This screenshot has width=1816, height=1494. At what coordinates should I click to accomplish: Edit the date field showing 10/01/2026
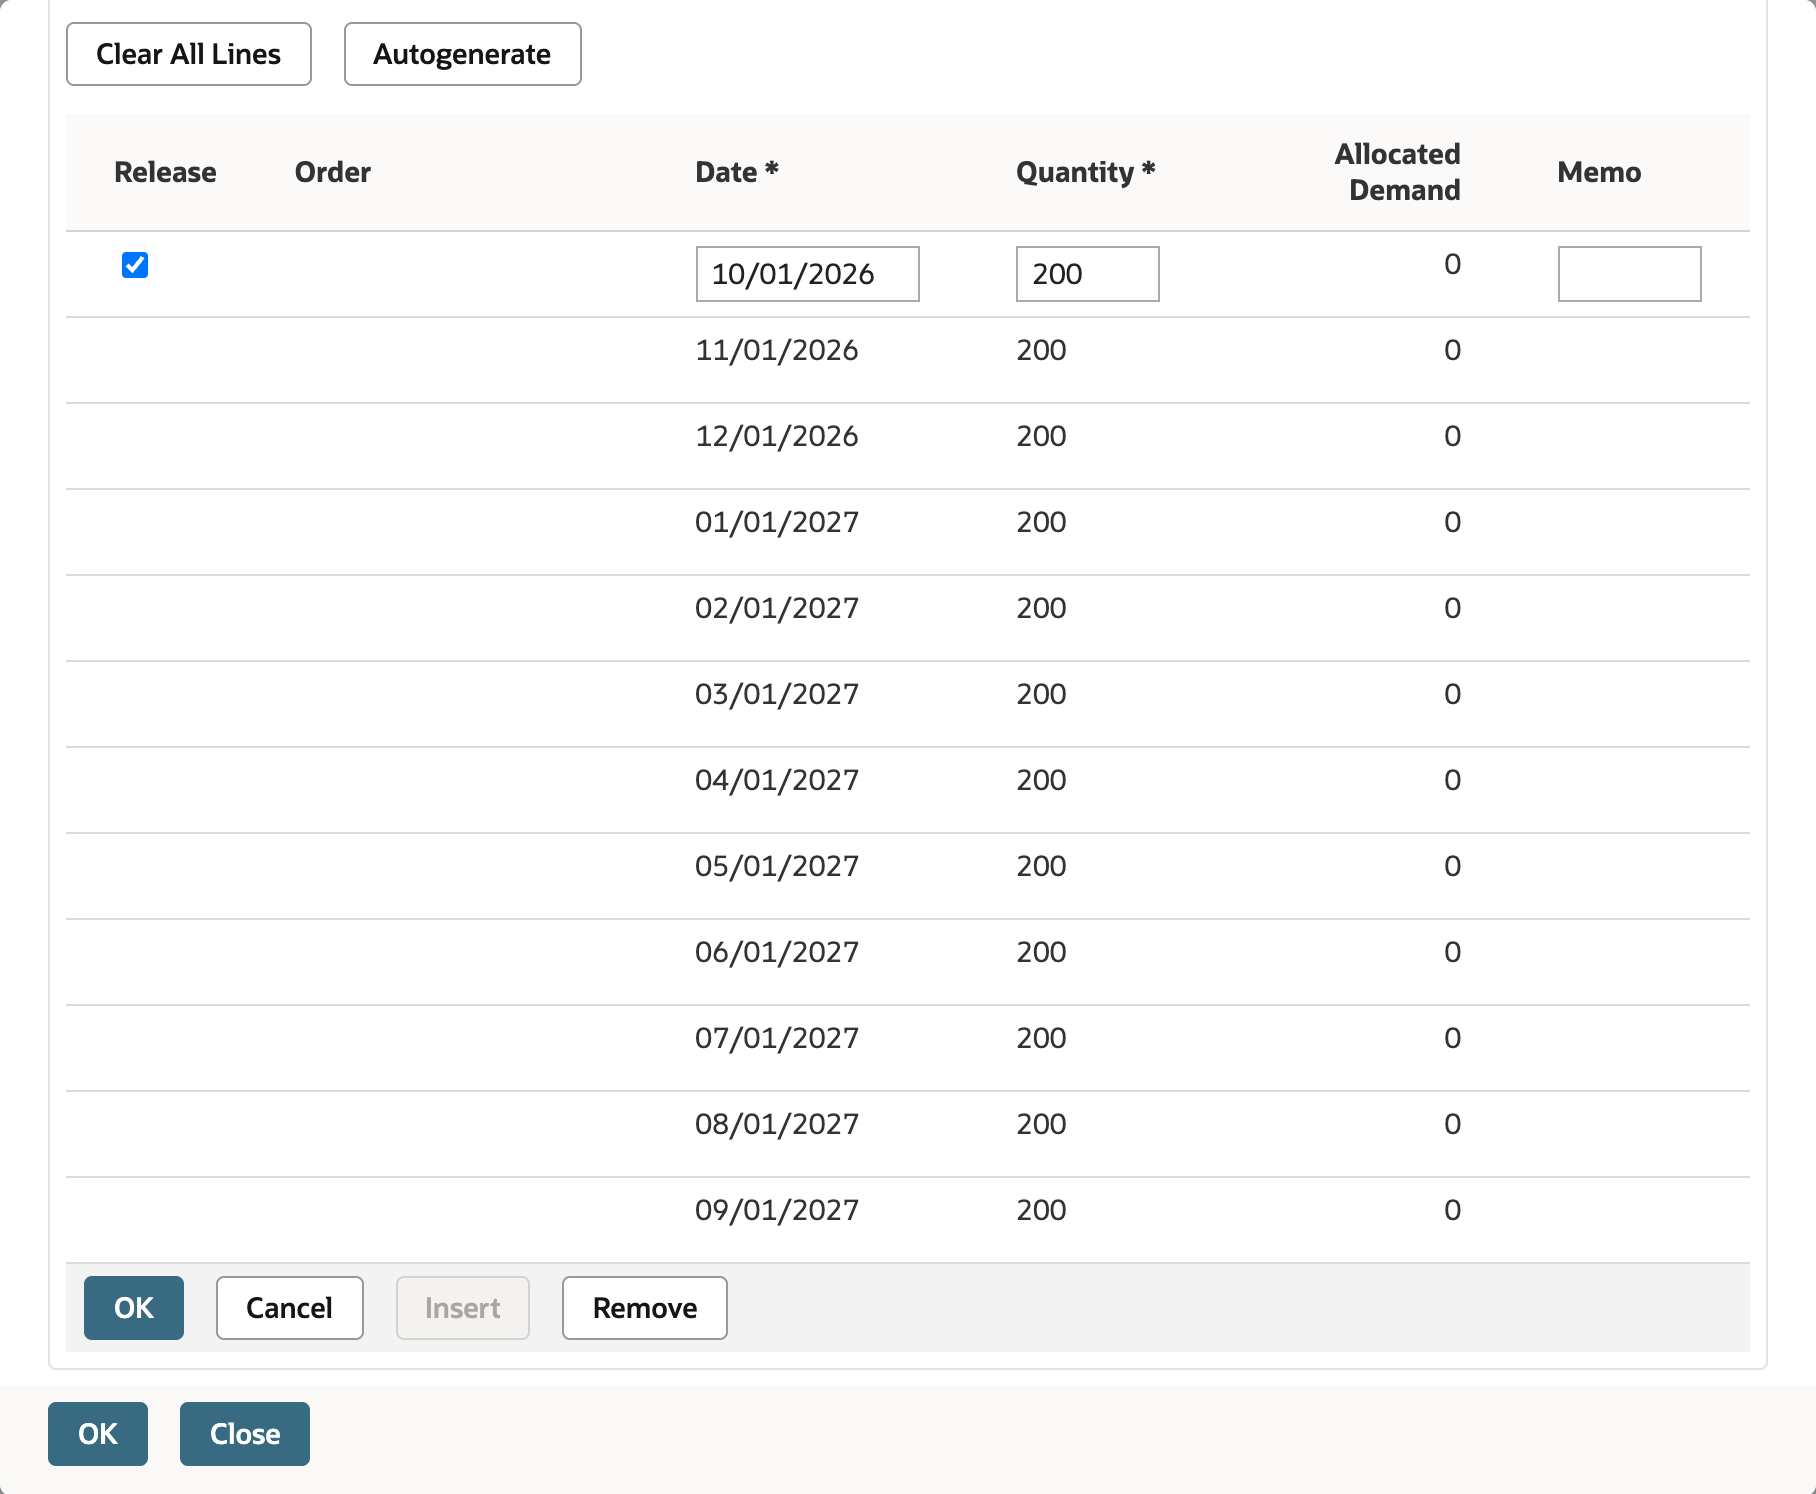click(807, 274)
